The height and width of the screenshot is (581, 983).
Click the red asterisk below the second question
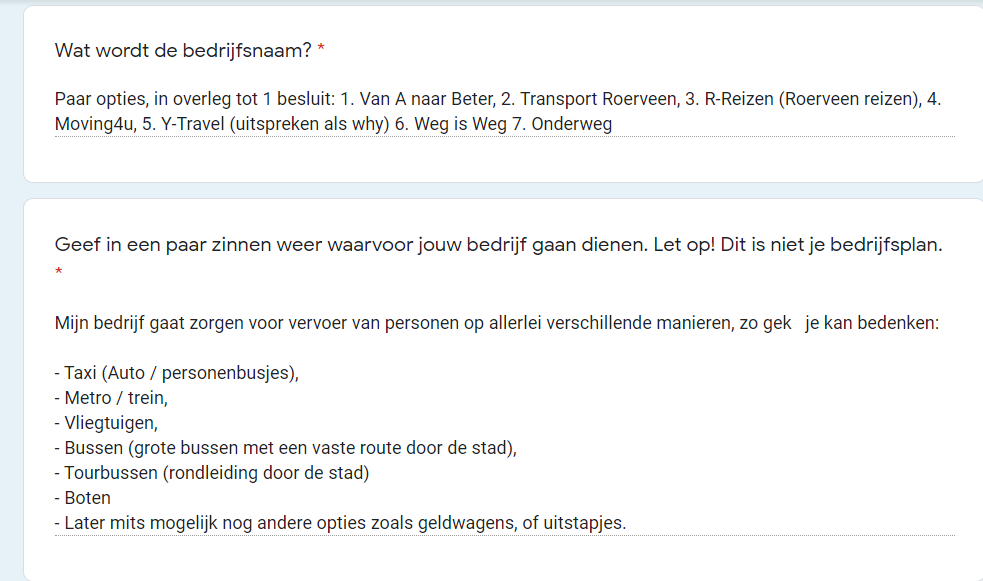coord(59,272)
